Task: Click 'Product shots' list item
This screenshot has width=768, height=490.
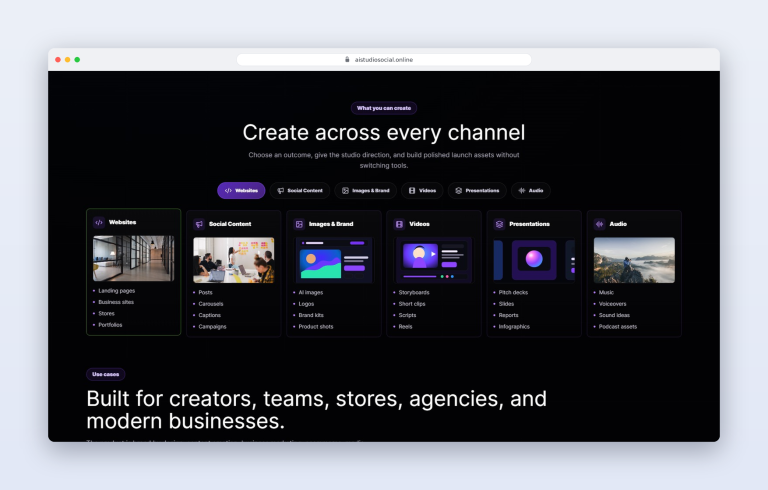Action: click(316, 327)
